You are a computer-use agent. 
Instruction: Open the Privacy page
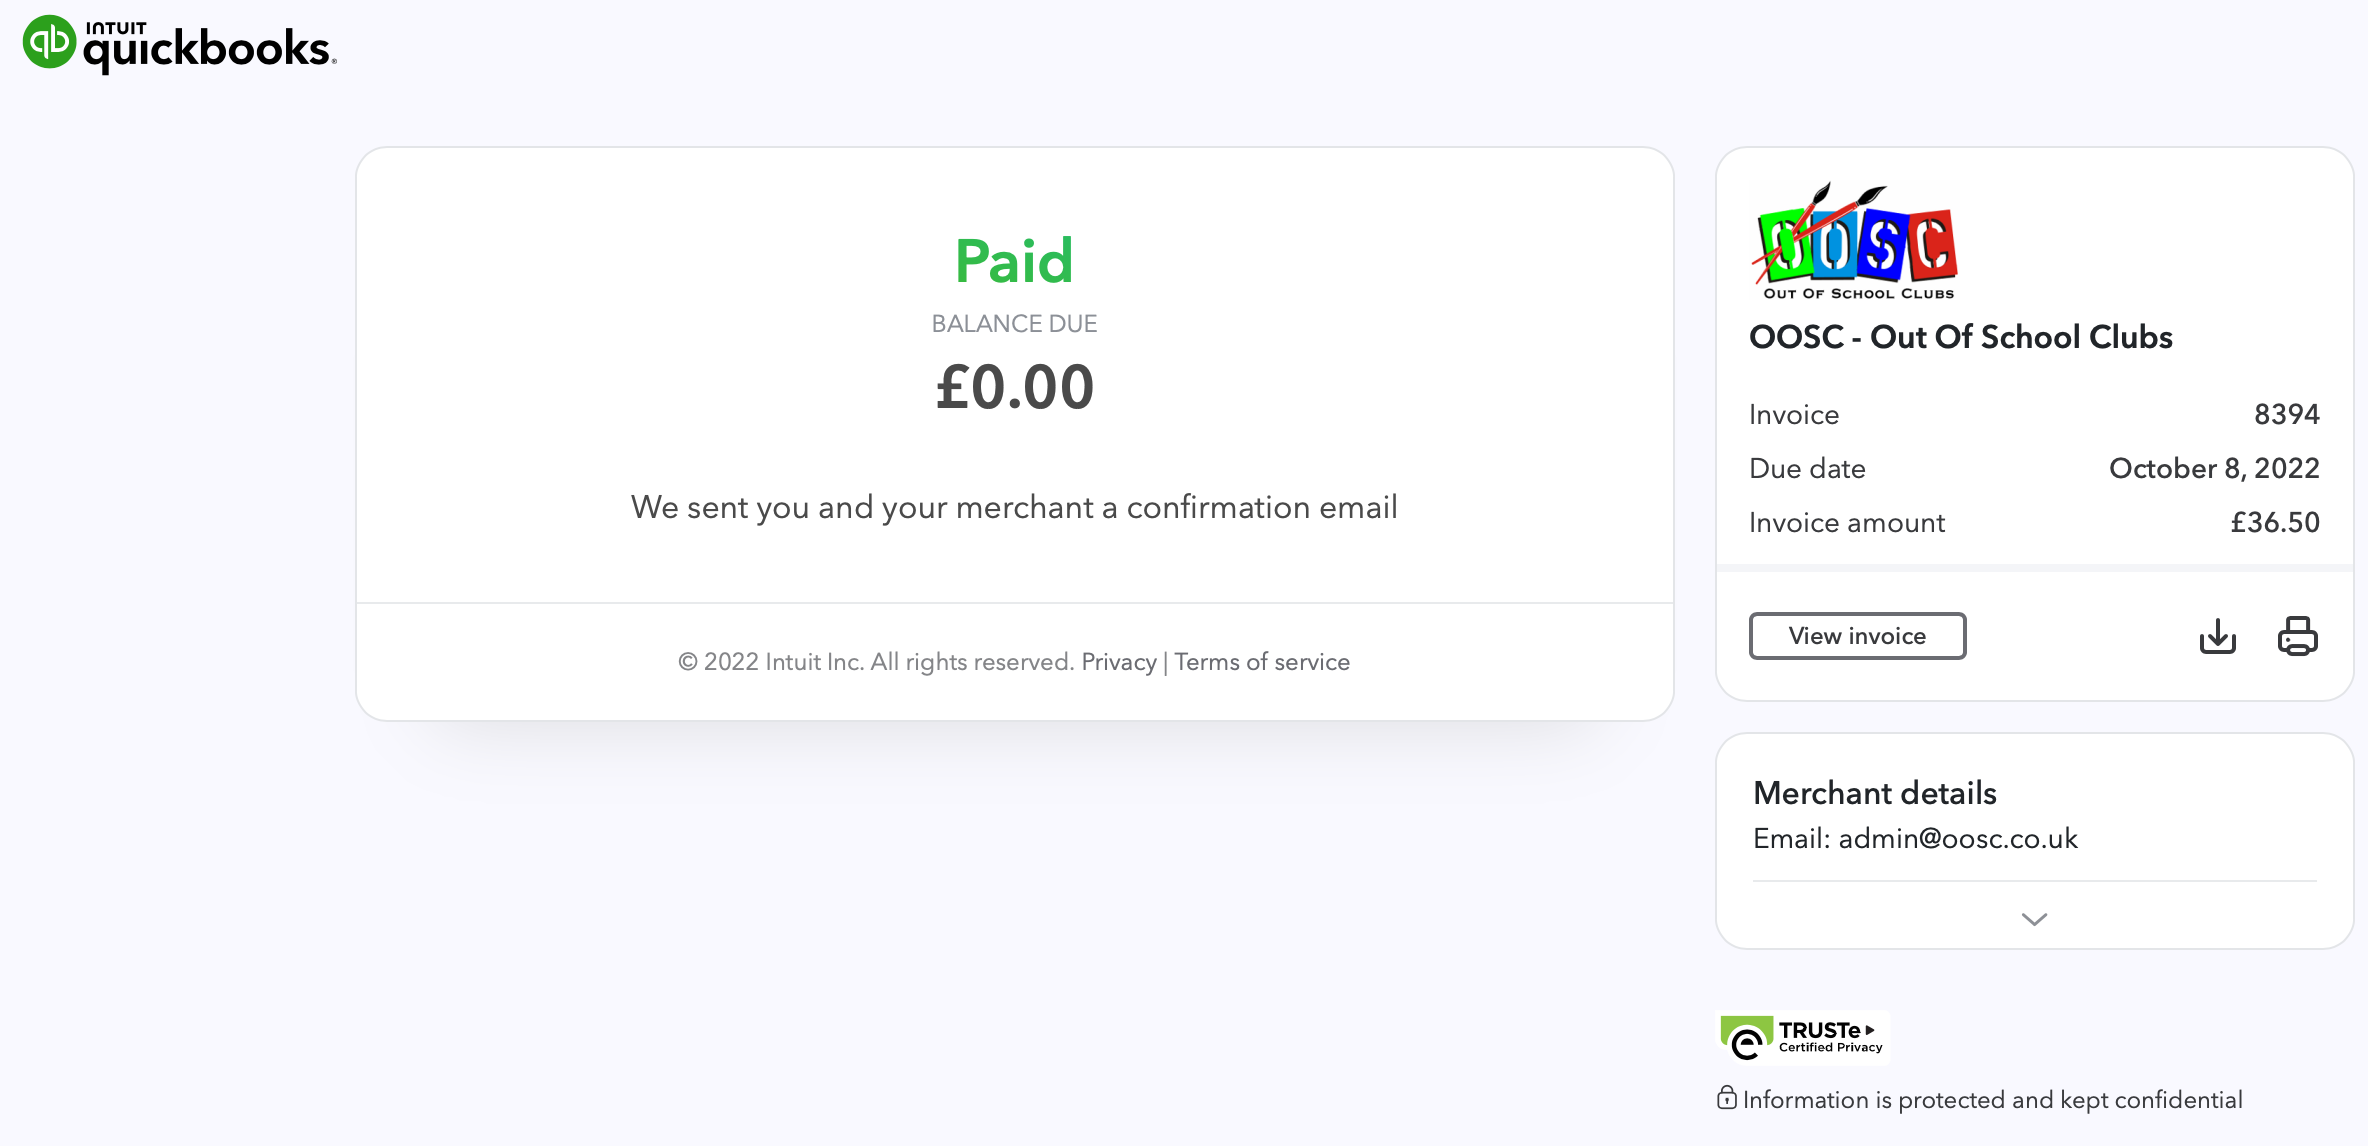[1119, 661]
